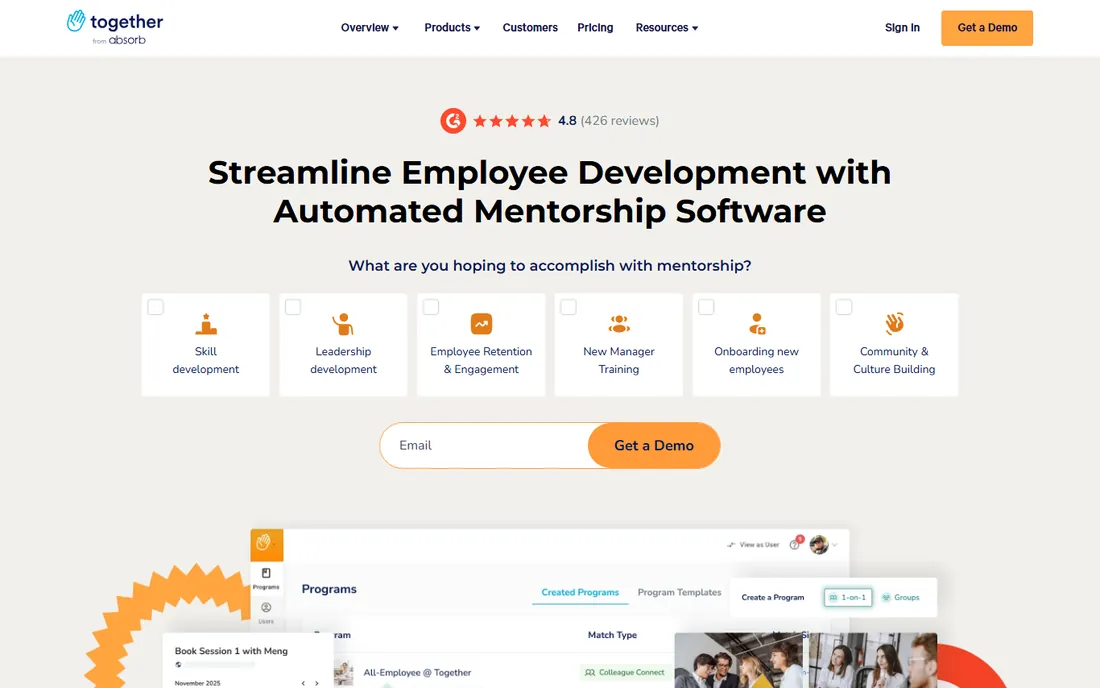Switch to the Program Templates tab
This screenshot has height=688, width=1100.
(x=679, y=593)
